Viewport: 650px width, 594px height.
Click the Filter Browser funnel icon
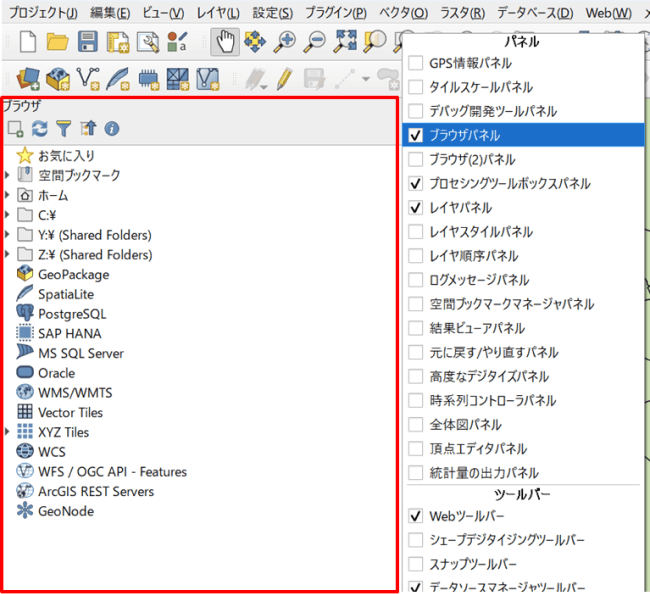(x=64, y=129)
